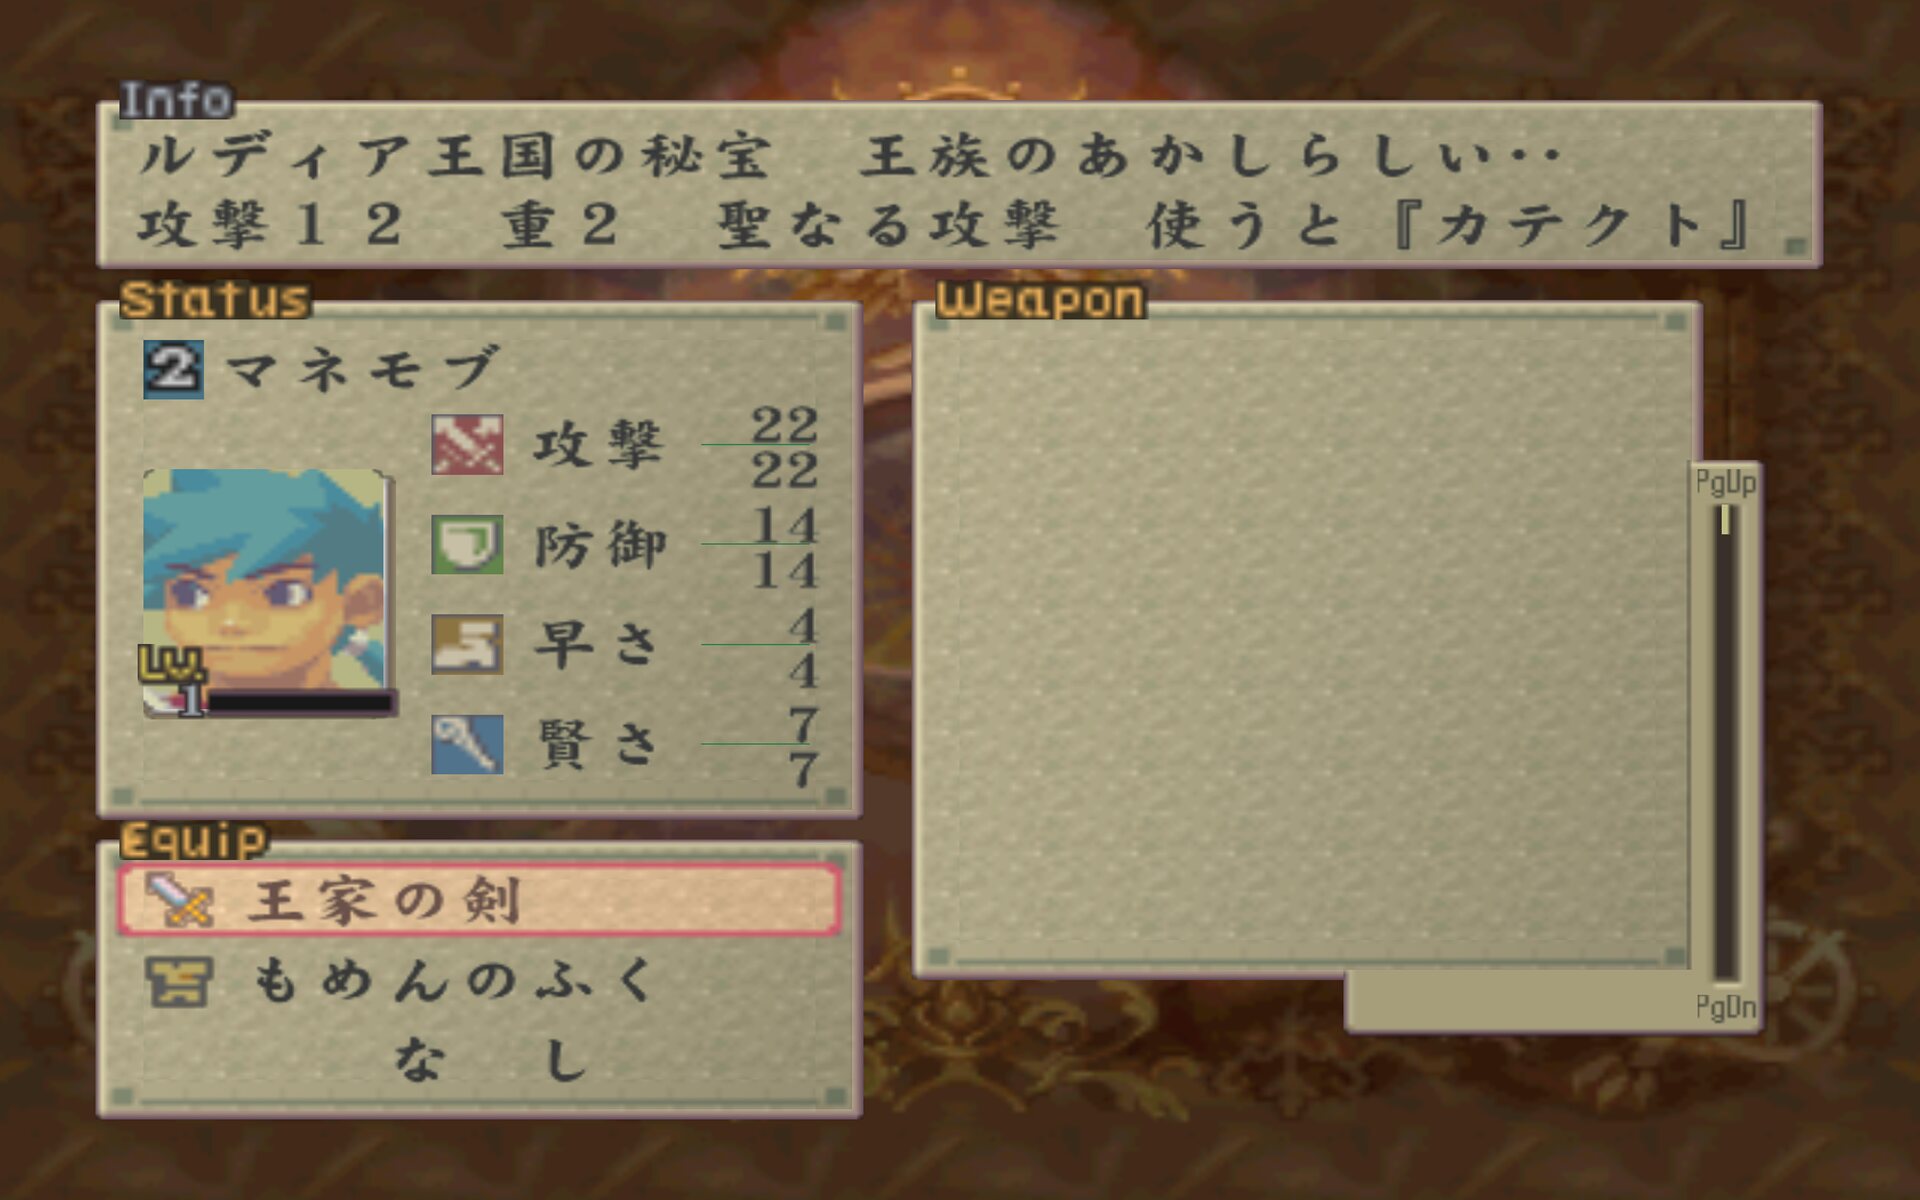1920x1200 pixels.
Task: Select the 王家の剣 equipment slot
Action: pyautogui.click(x=479, y=900)
